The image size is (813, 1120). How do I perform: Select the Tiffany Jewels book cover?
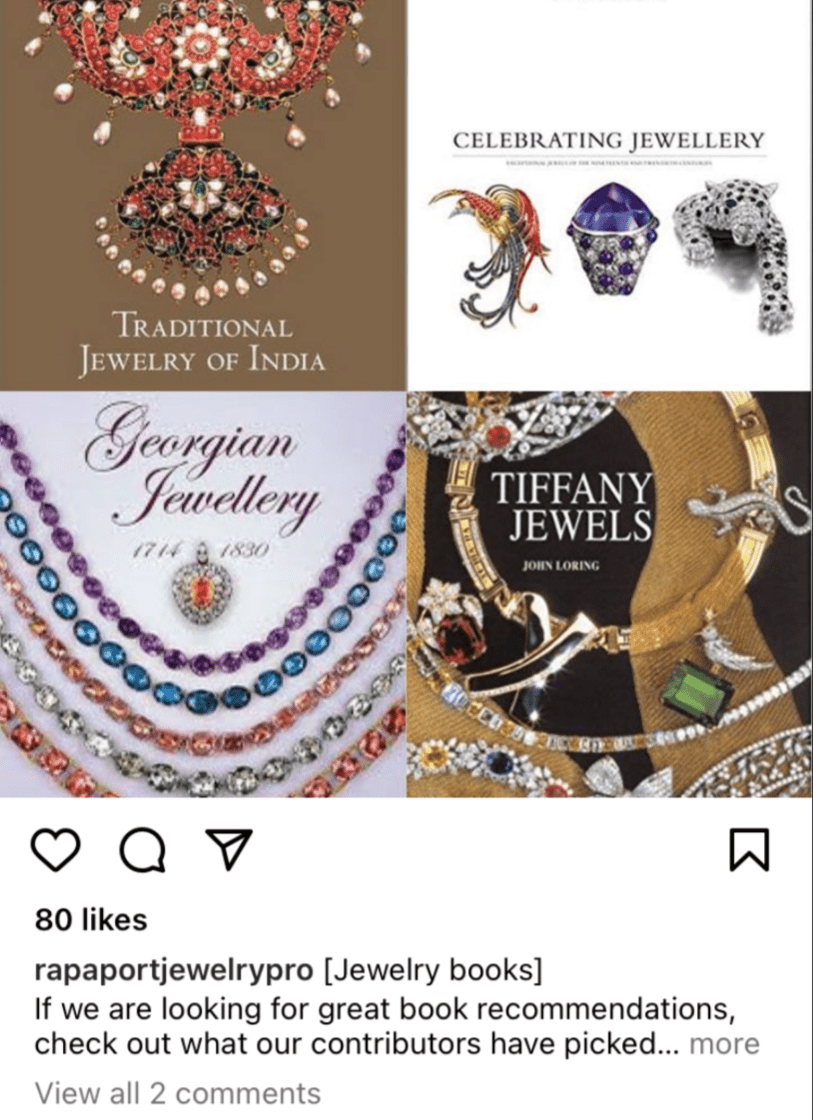[x=610, y=594]
